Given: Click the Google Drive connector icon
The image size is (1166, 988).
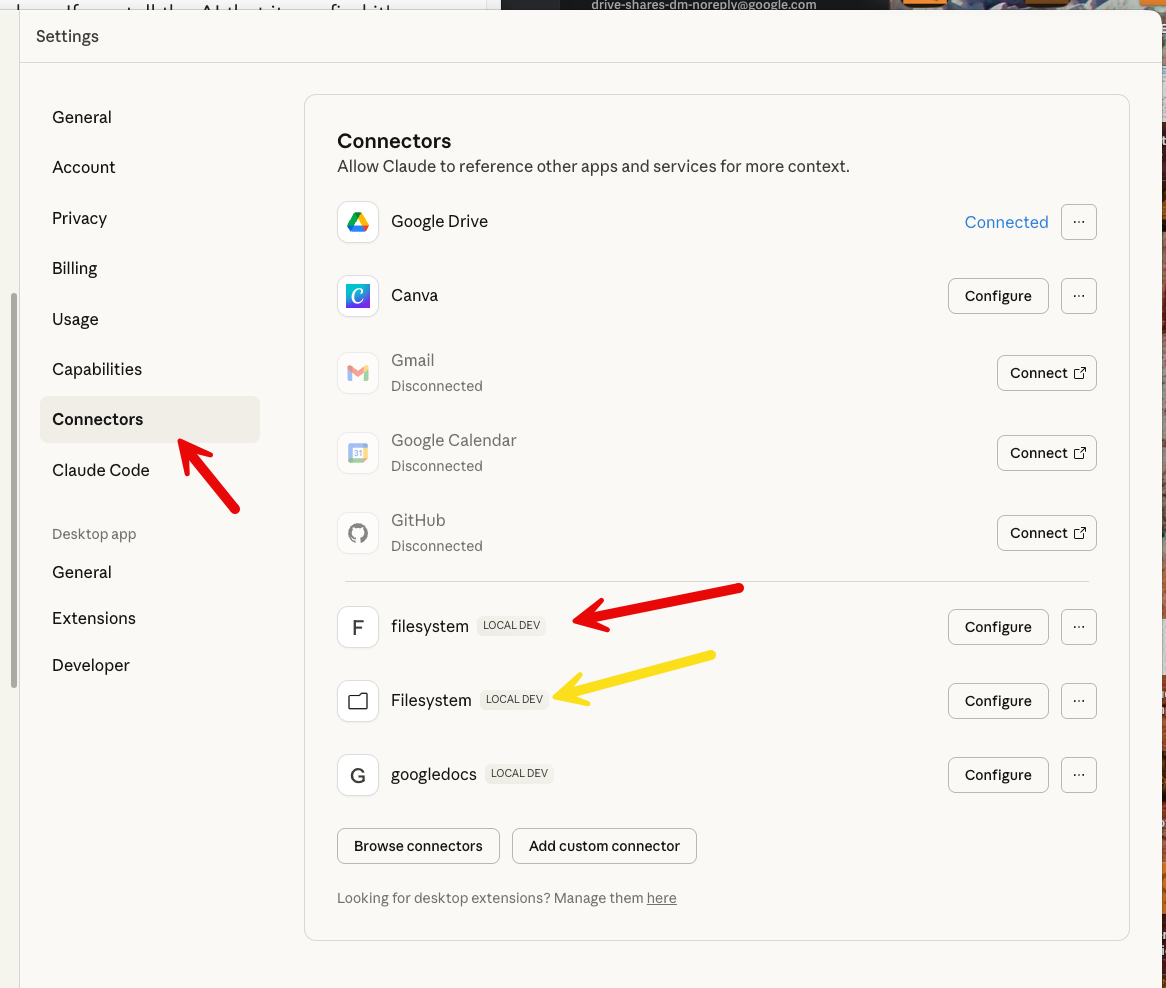Looking at the screenshot, I should (x=358, y=222).
